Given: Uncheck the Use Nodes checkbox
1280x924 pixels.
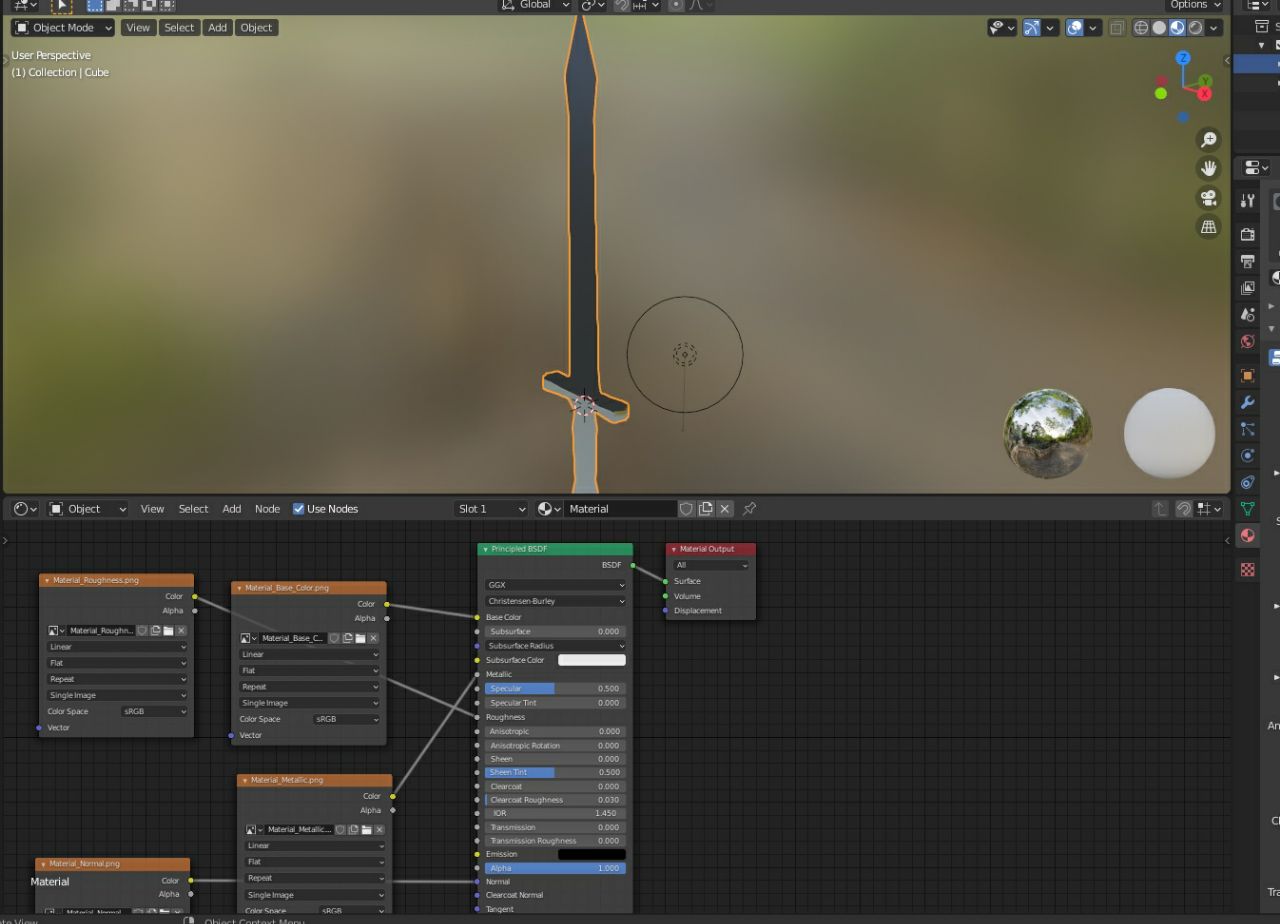Looking at the screenshot, I should pyautogui.click(x=298, y=509).
